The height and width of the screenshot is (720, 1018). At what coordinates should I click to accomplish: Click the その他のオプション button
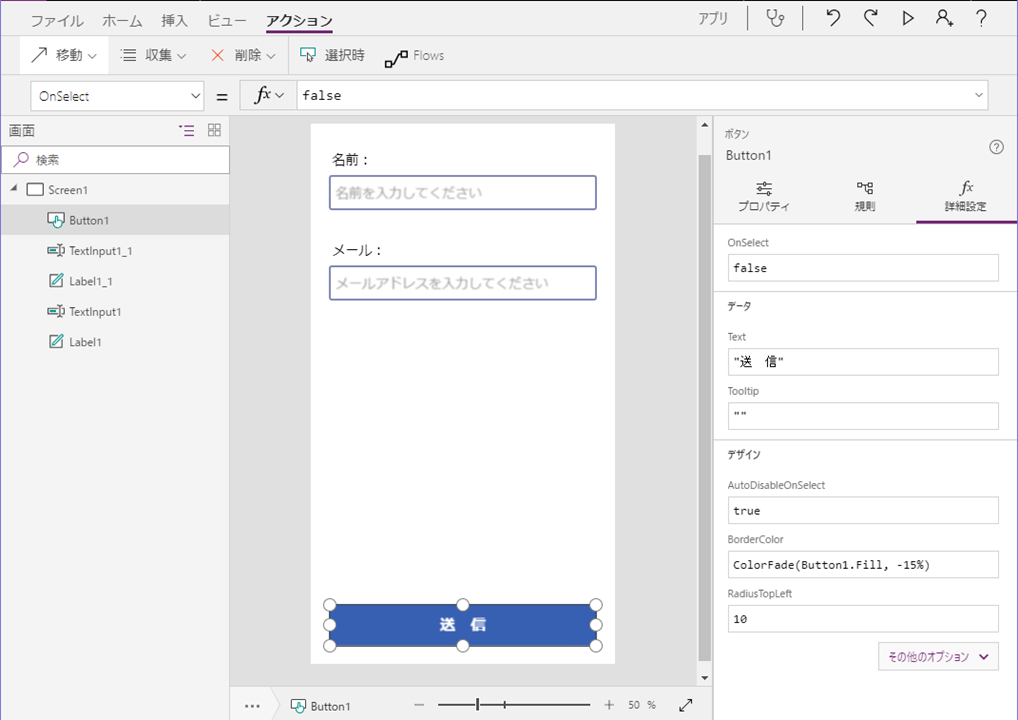click(937, 656)
